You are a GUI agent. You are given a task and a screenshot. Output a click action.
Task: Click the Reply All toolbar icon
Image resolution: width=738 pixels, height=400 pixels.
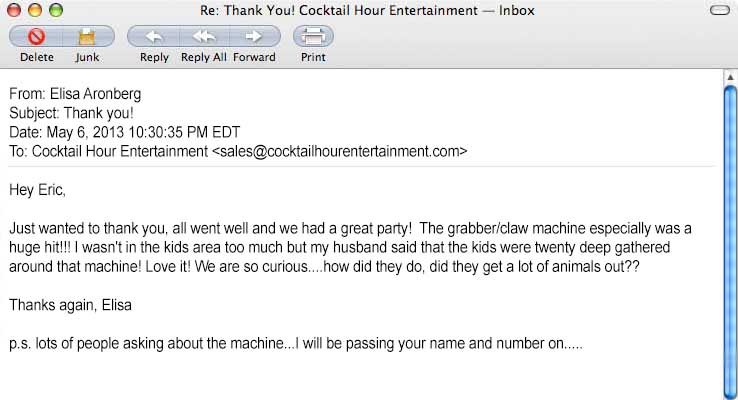point(204,37)
